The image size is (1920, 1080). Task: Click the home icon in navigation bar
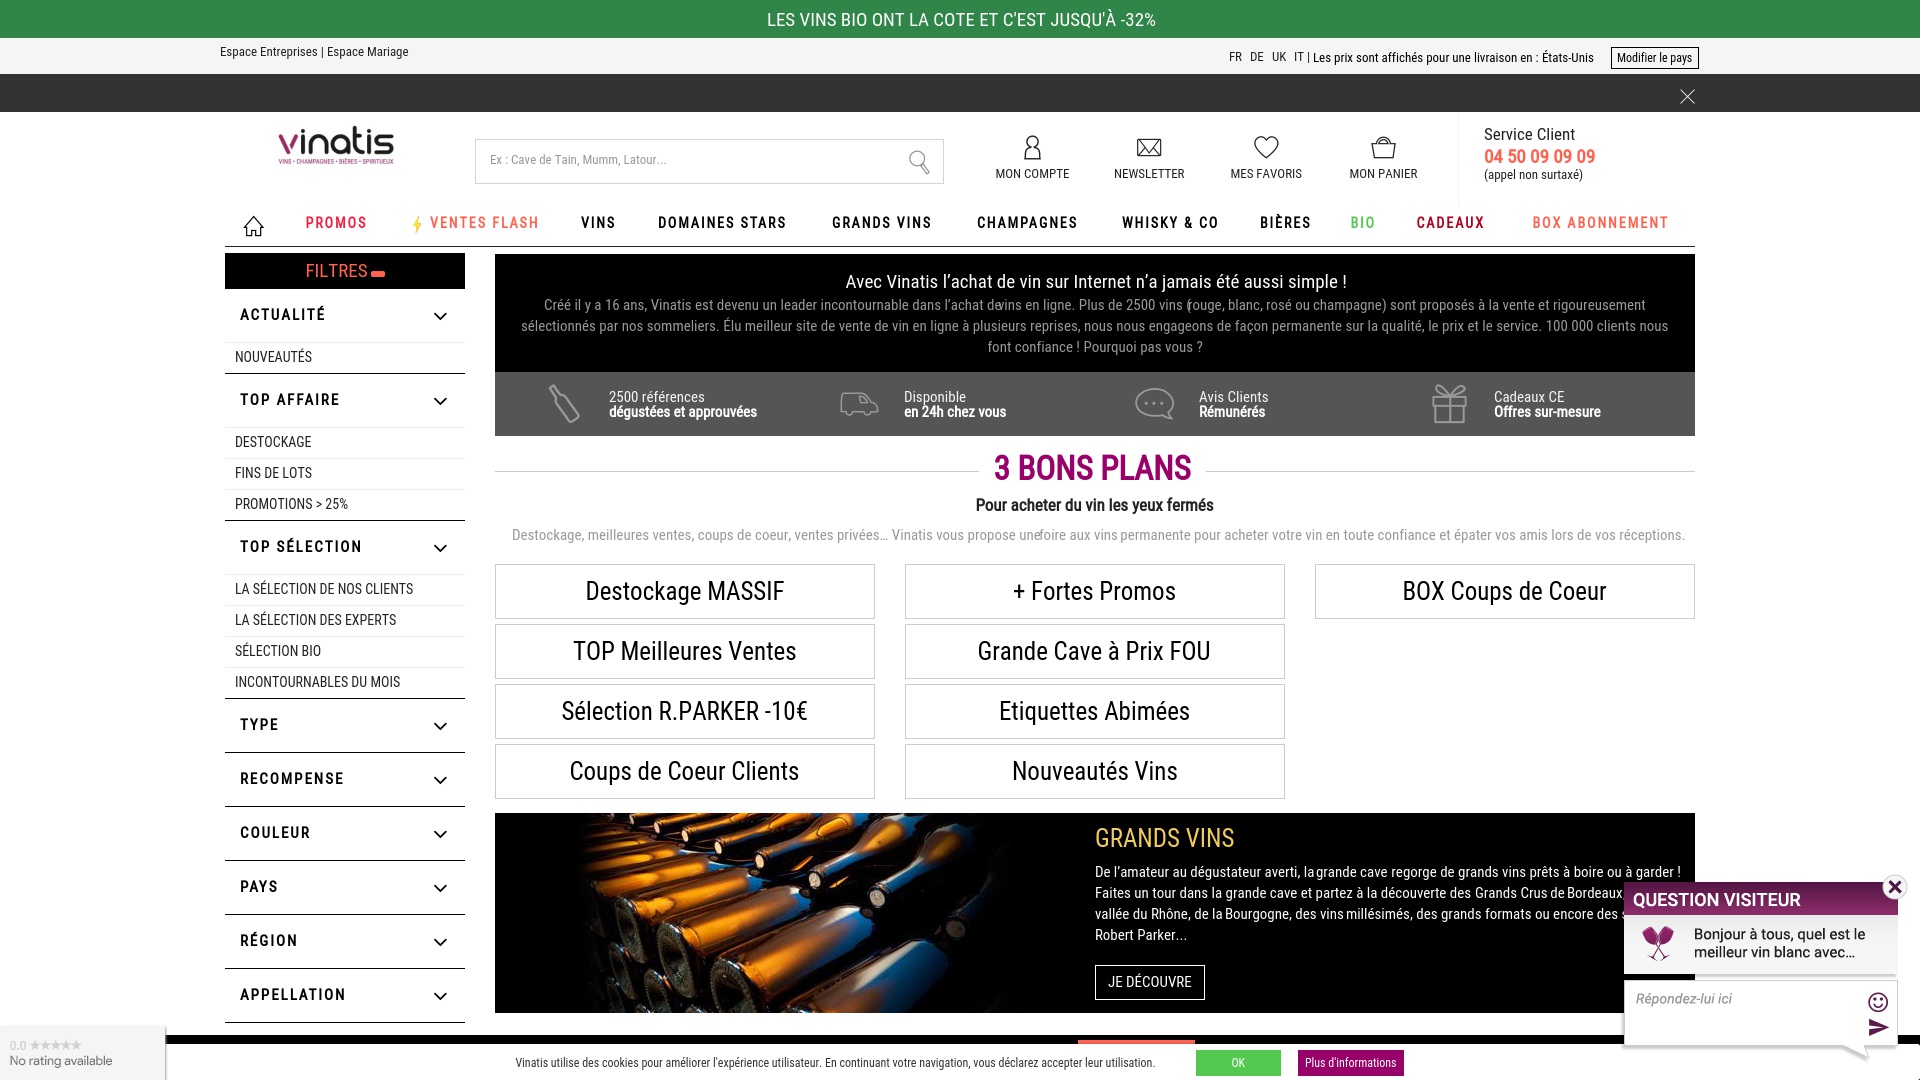coord(254,226)
